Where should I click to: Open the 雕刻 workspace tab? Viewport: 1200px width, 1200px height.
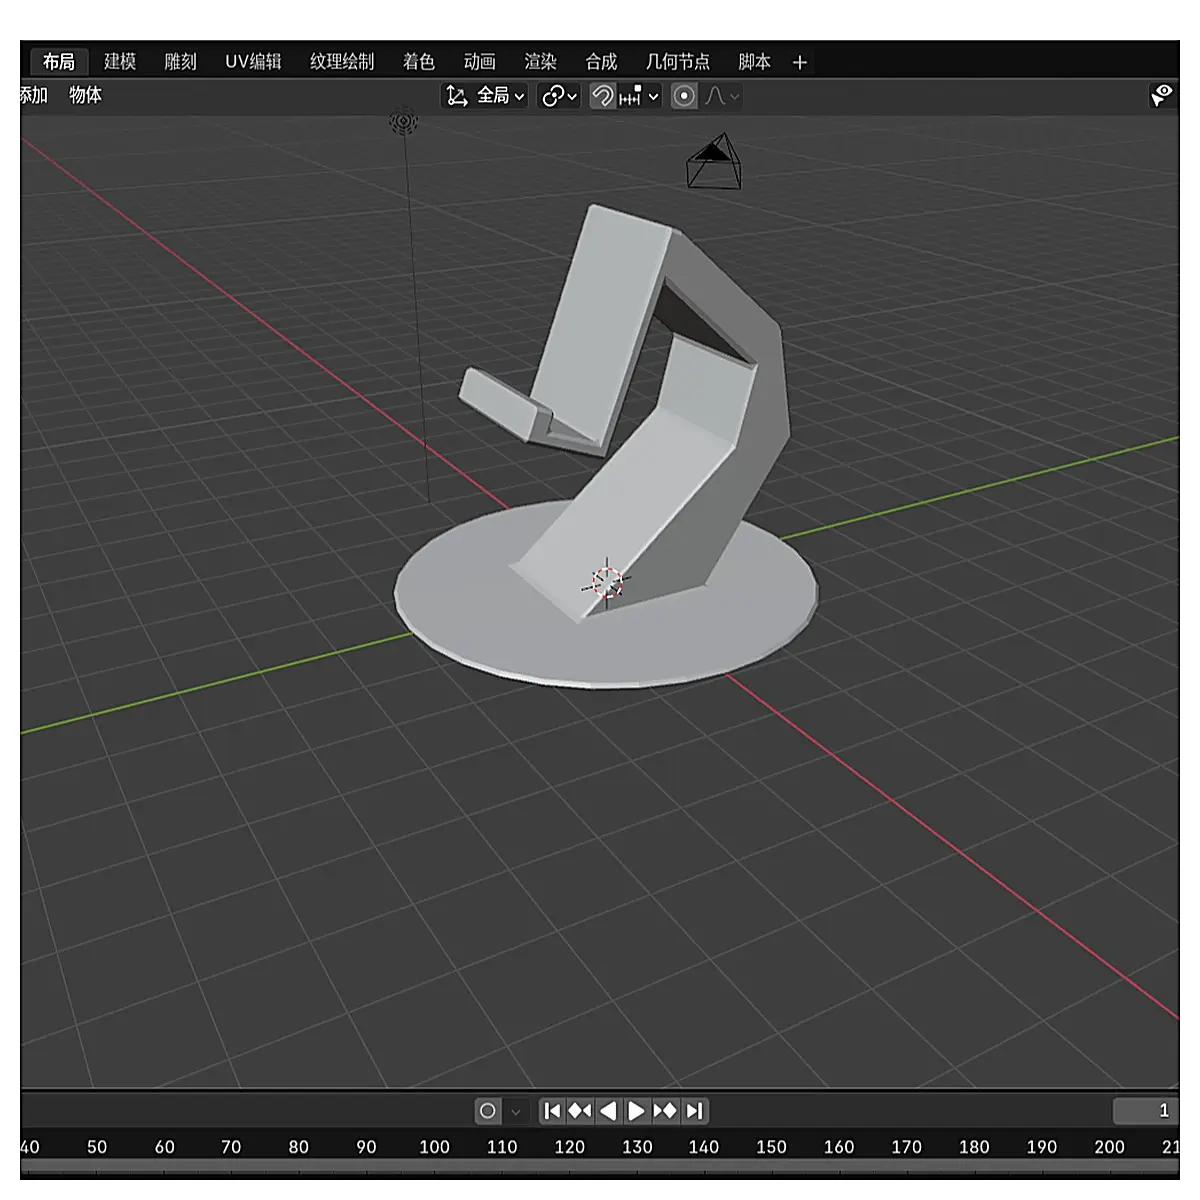180,62
